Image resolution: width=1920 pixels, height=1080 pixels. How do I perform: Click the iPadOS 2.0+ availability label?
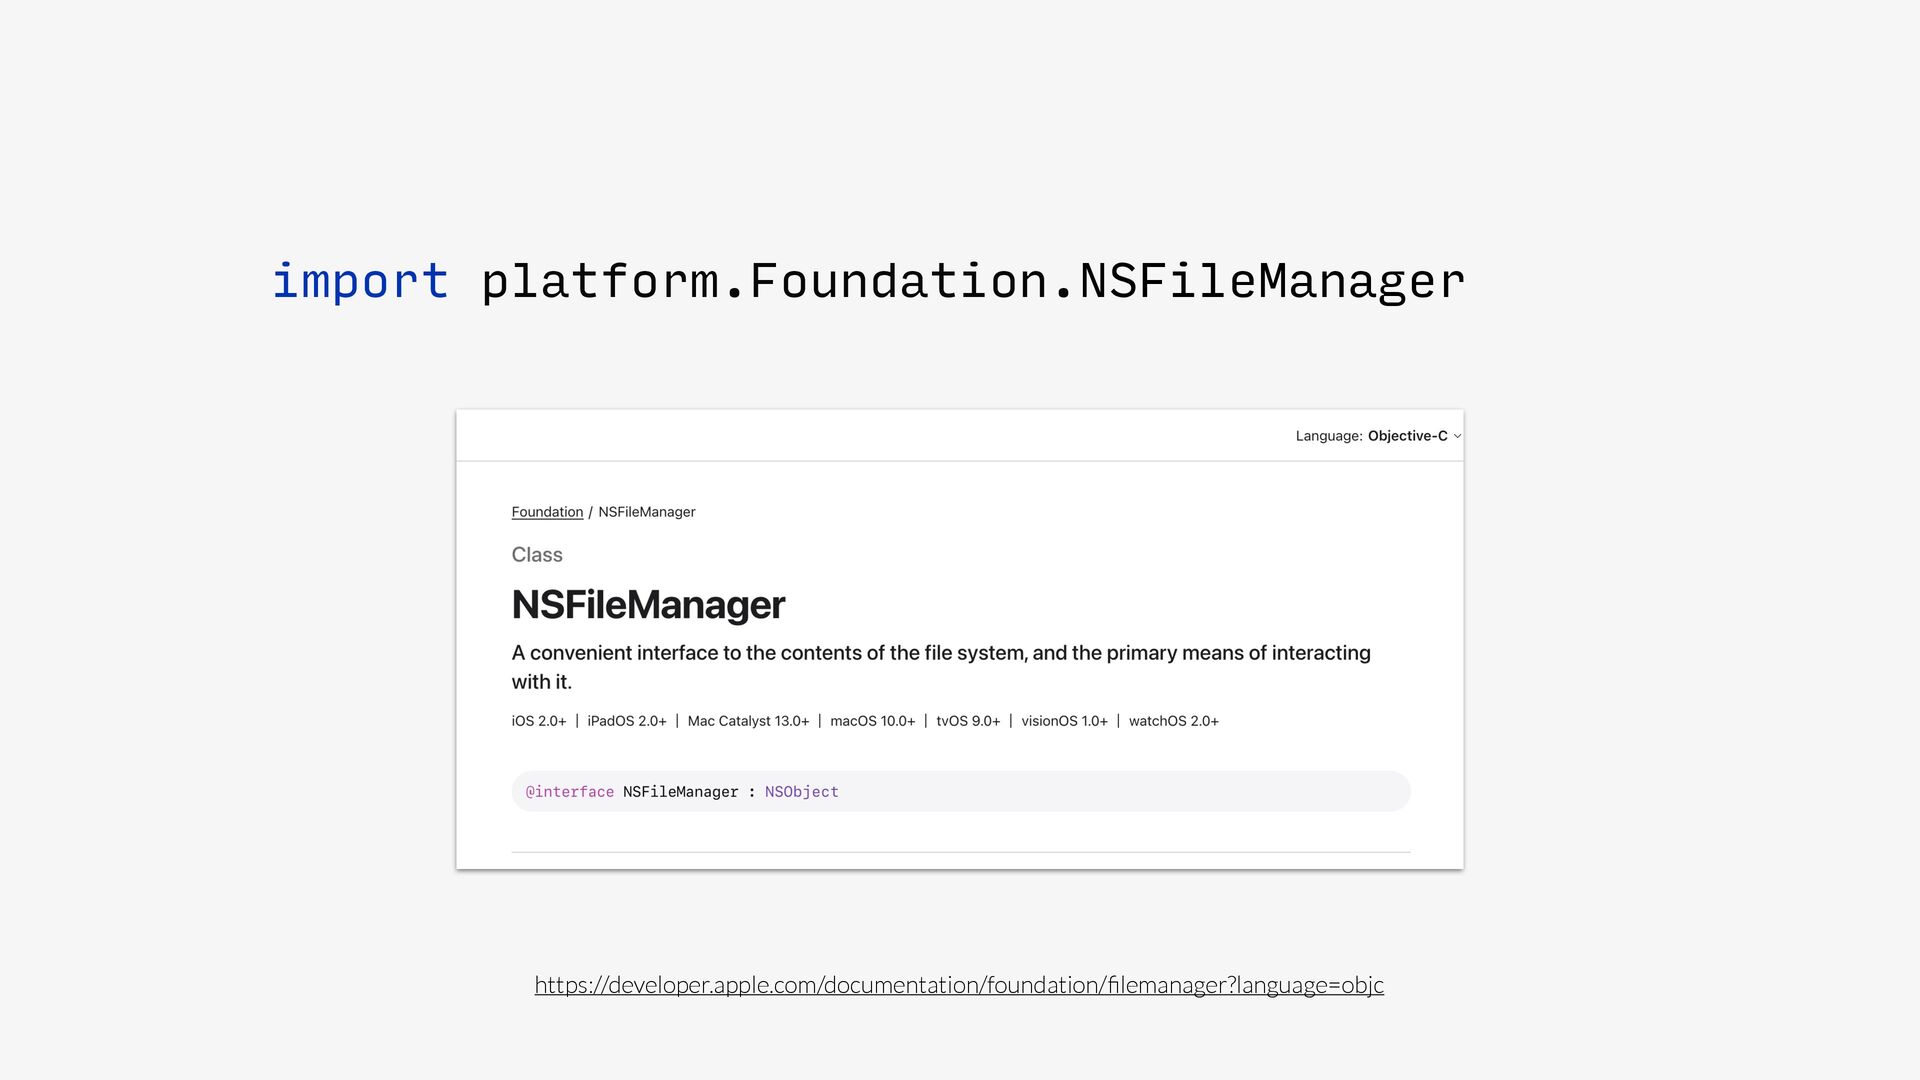627,721
